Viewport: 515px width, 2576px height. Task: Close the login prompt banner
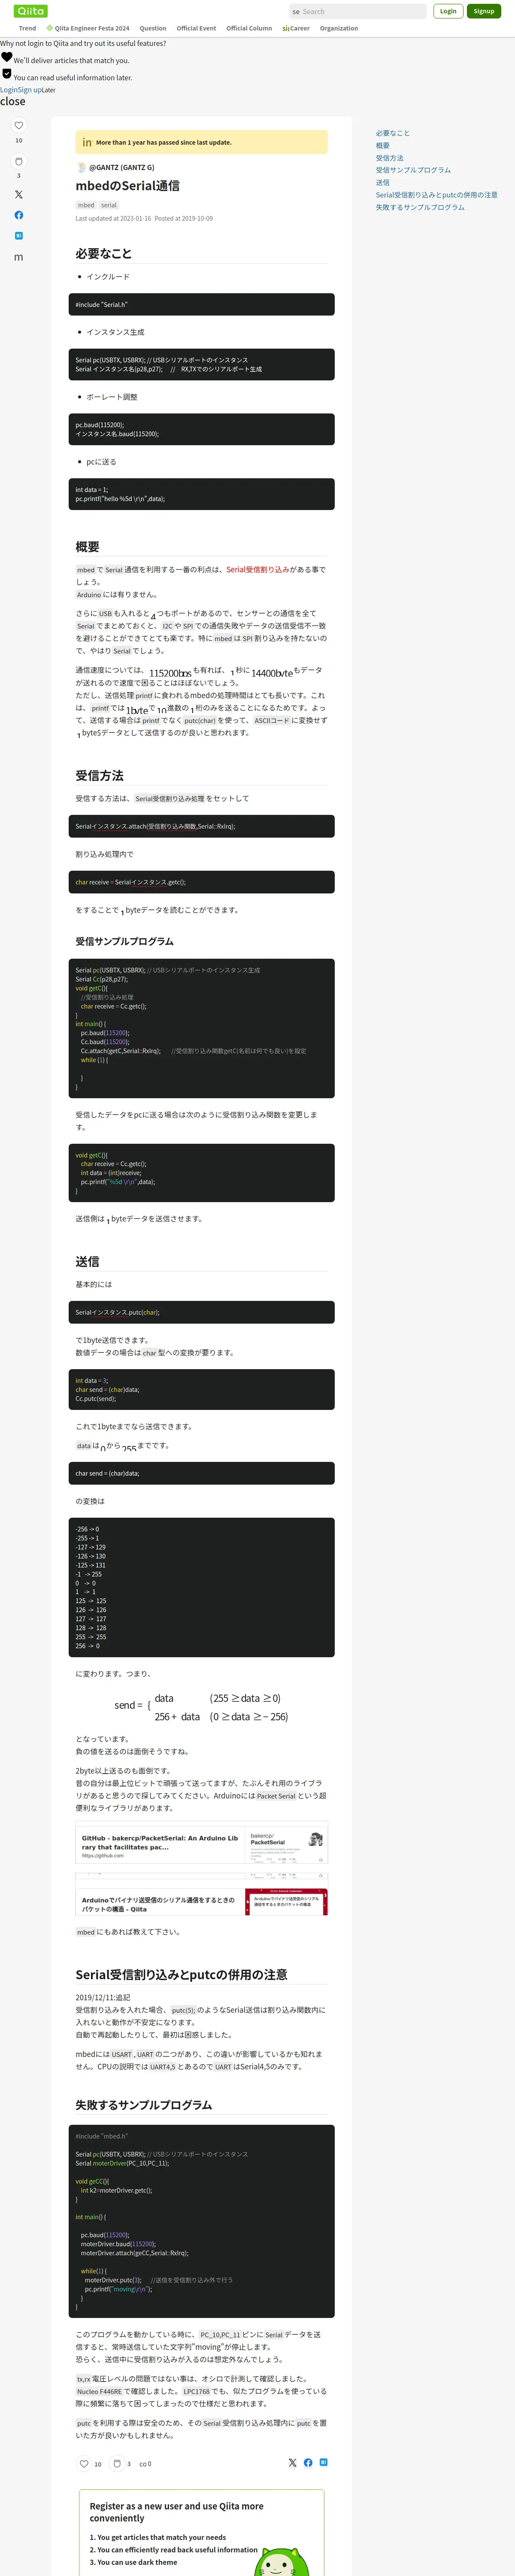pyautogui.click(x=13, y=101)
